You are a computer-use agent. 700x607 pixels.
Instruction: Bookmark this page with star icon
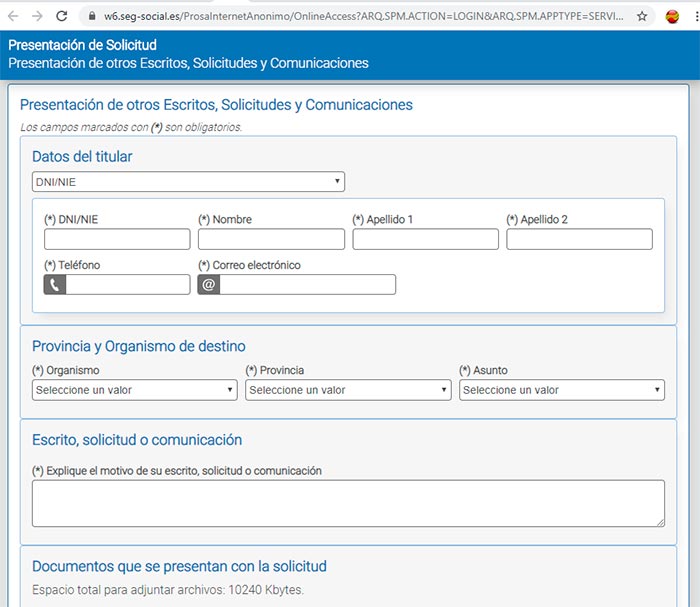point(642,17)
